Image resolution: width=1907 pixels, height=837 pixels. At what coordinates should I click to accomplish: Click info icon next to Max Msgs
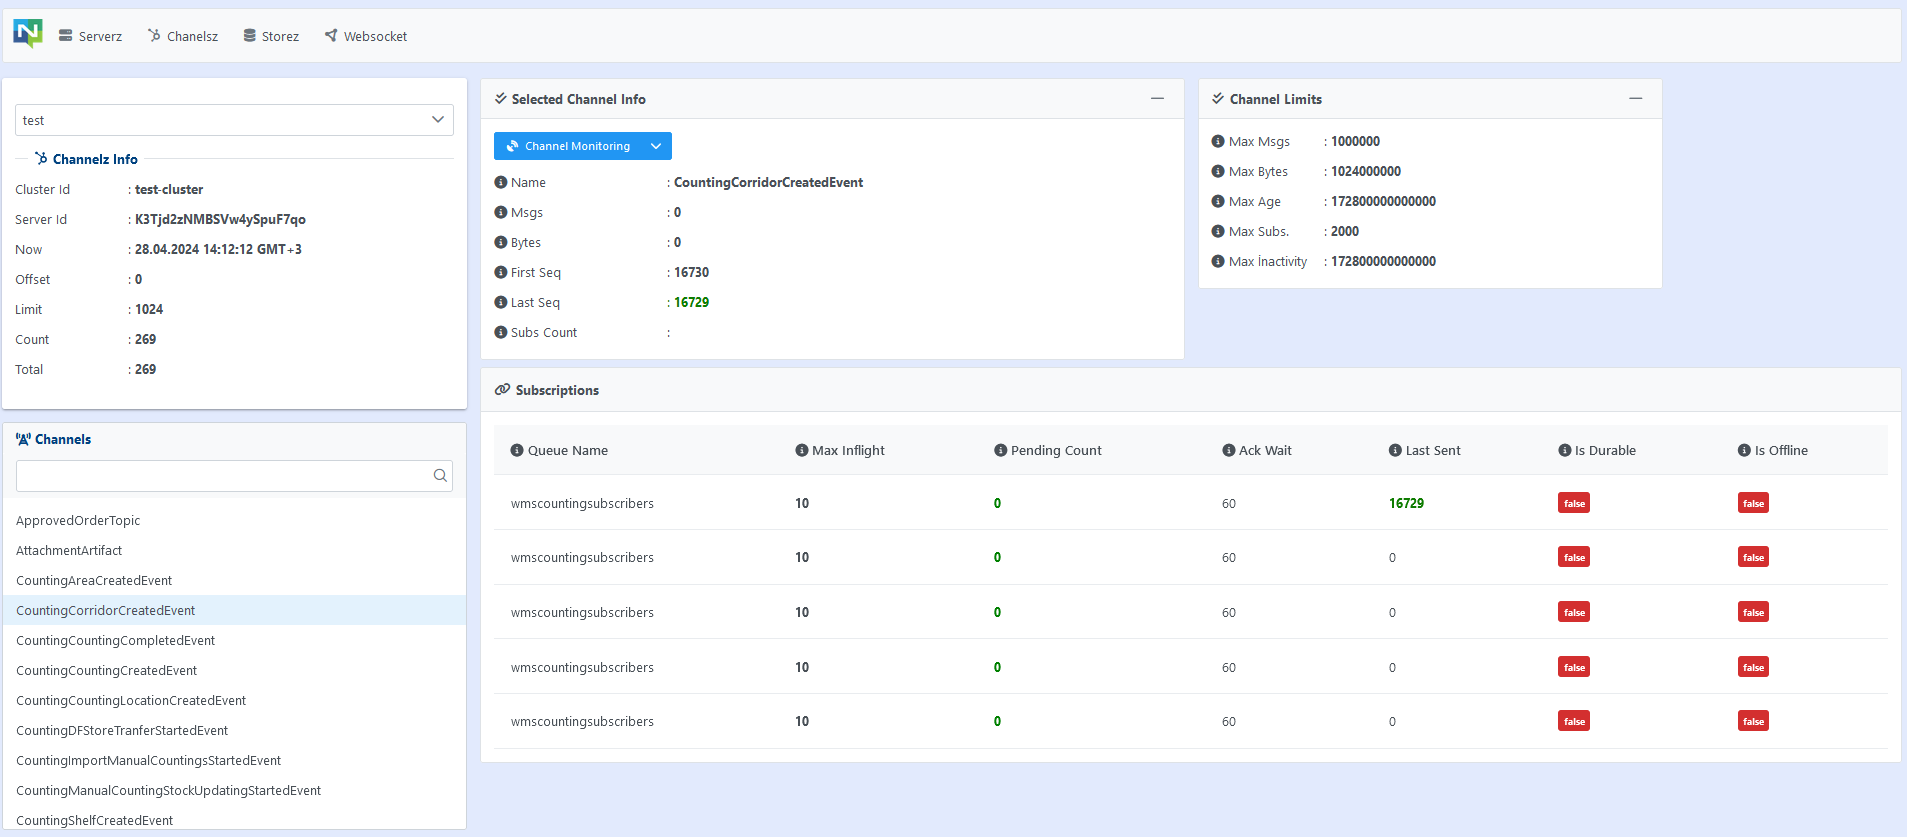1218,141
